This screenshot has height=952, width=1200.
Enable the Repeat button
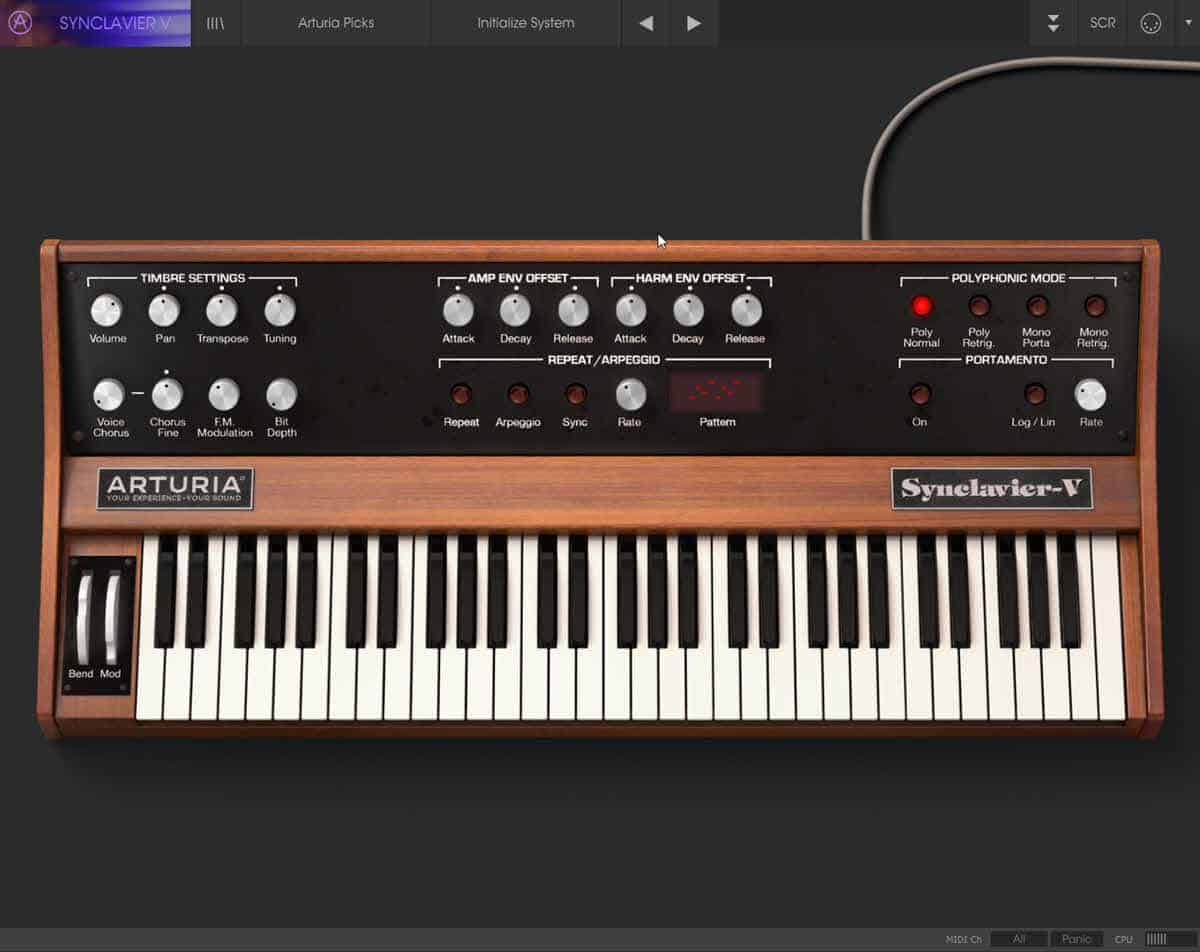(x=461, y=394)
